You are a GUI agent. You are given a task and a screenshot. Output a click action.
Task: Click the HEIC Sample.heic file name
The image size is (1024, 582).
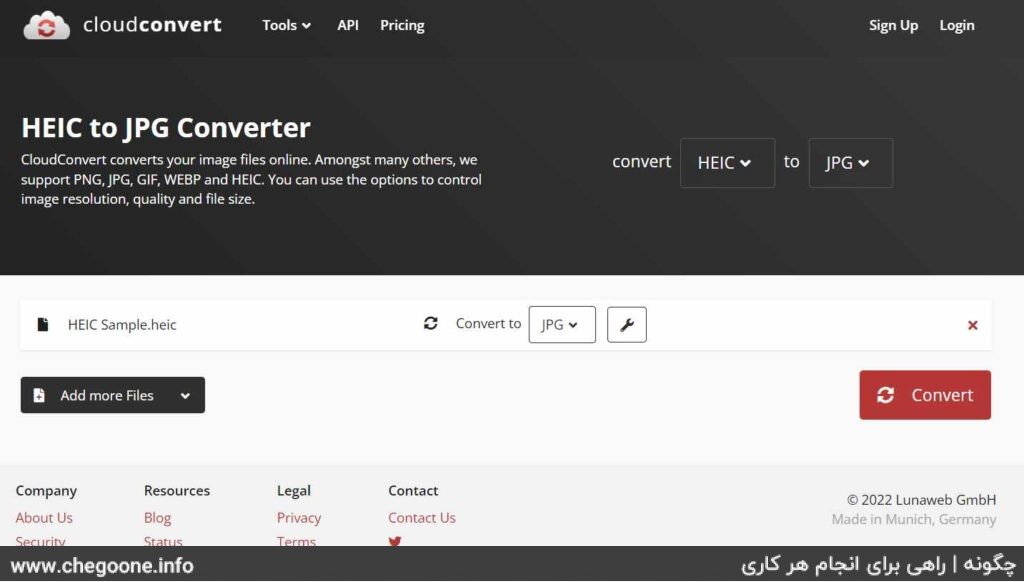click(122, 325)
